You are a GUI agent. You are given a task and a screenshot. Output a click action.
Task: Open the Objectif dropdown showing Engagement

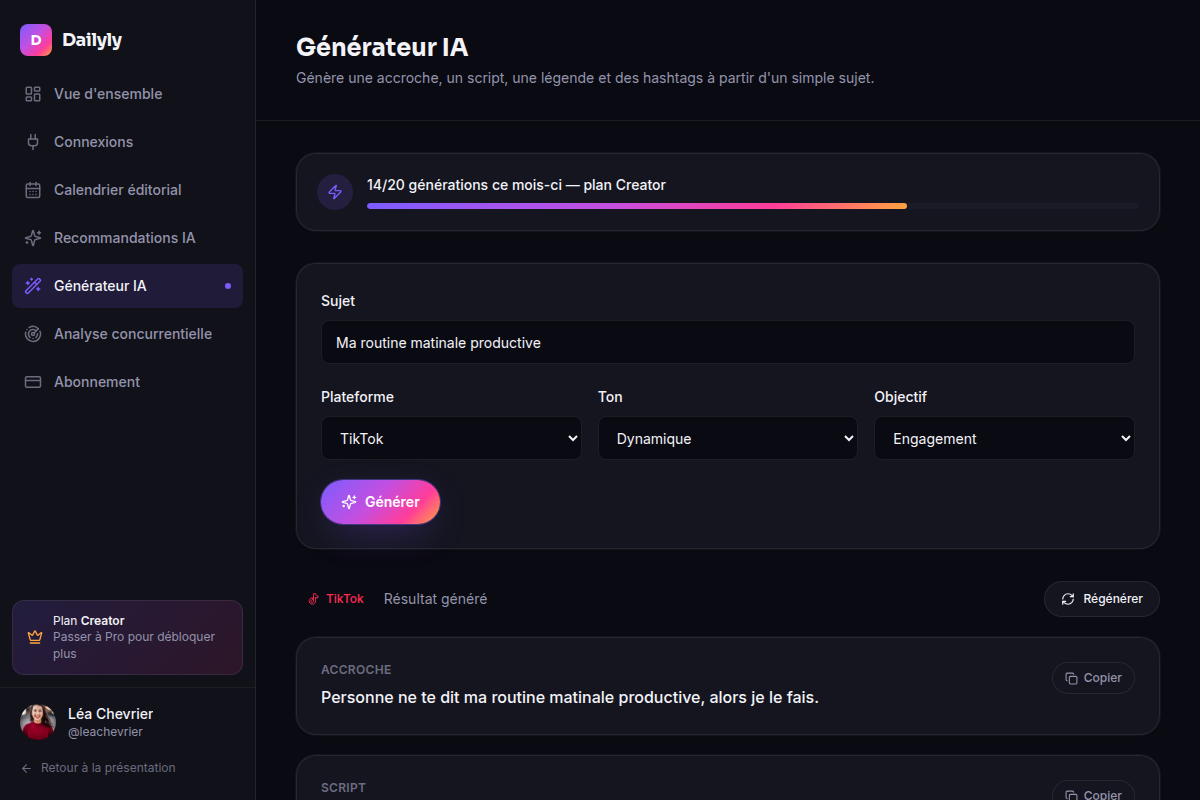(1004, 438)
